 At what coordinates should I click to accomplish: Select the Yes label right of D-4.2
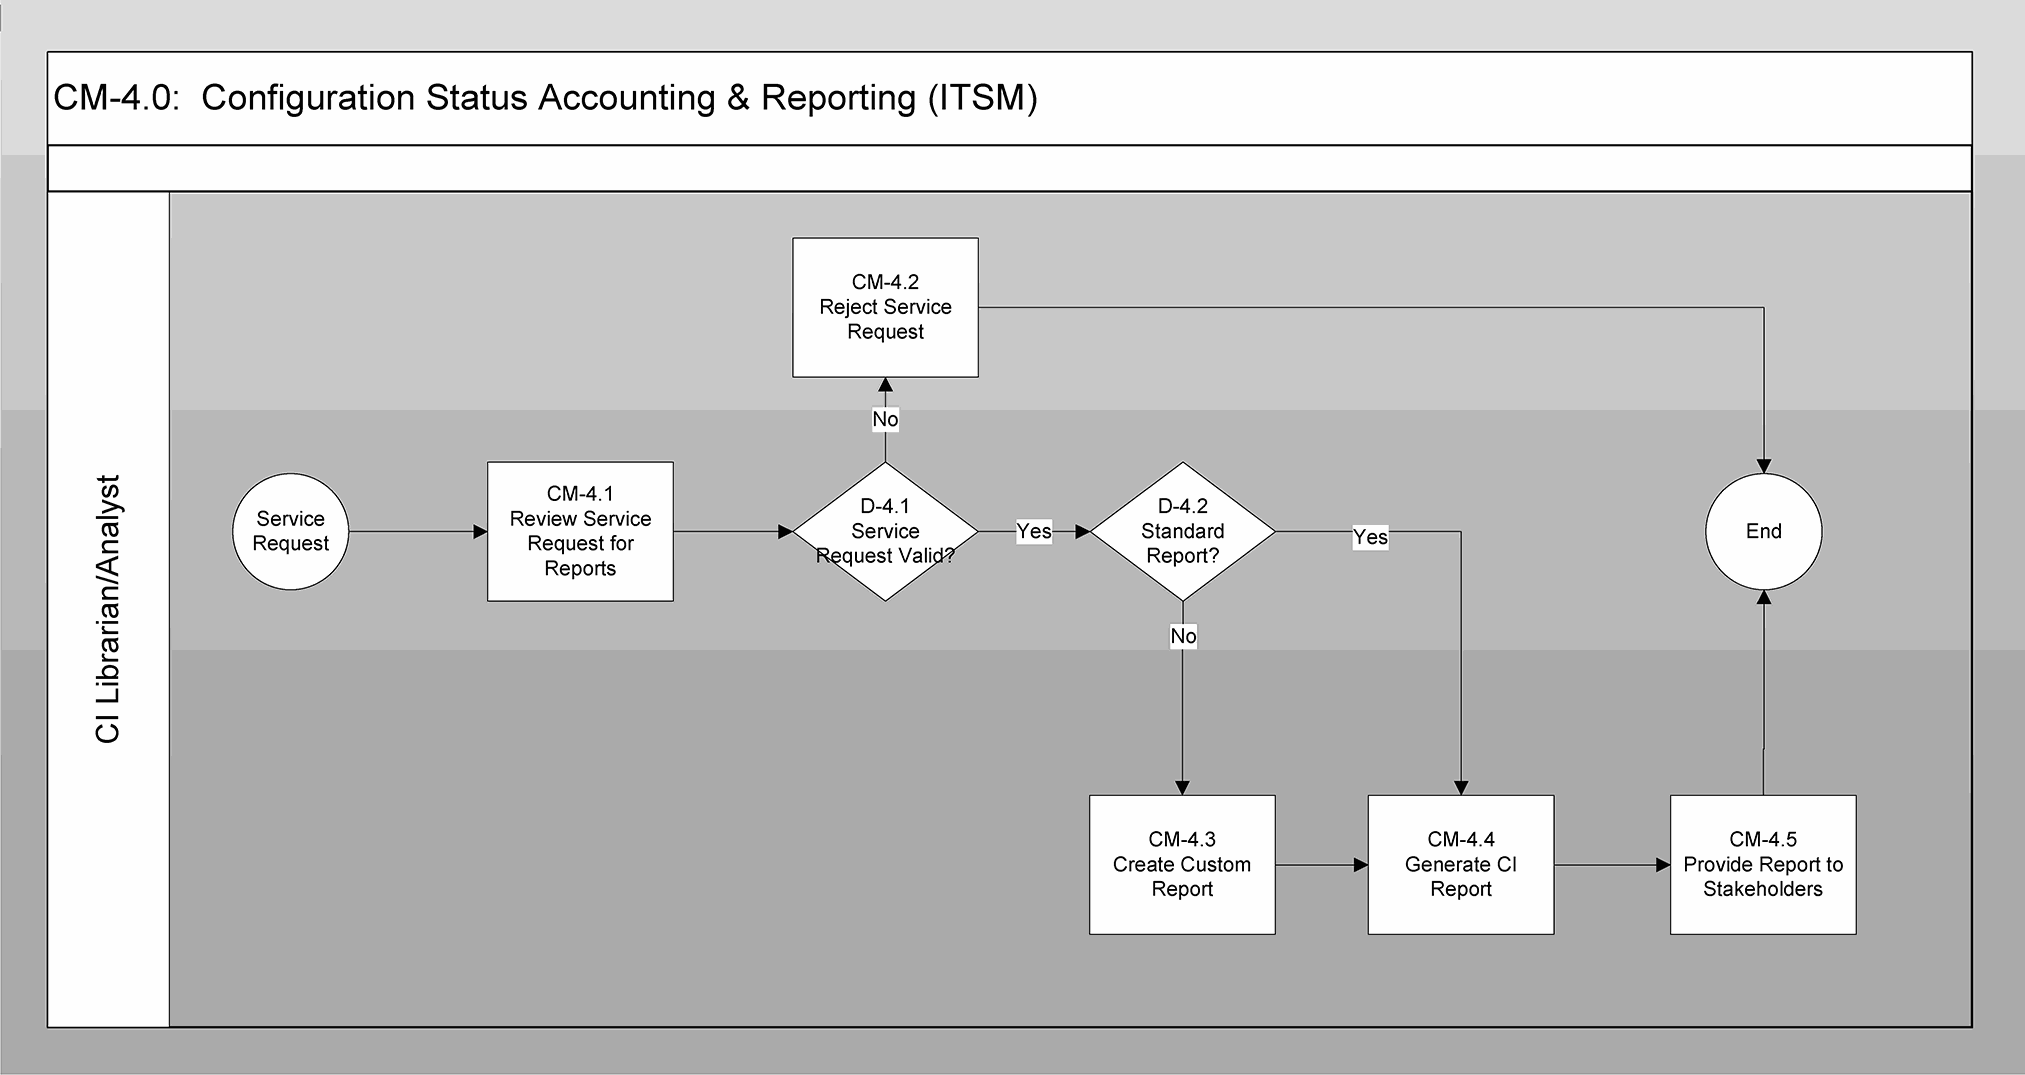(1370, 537)
